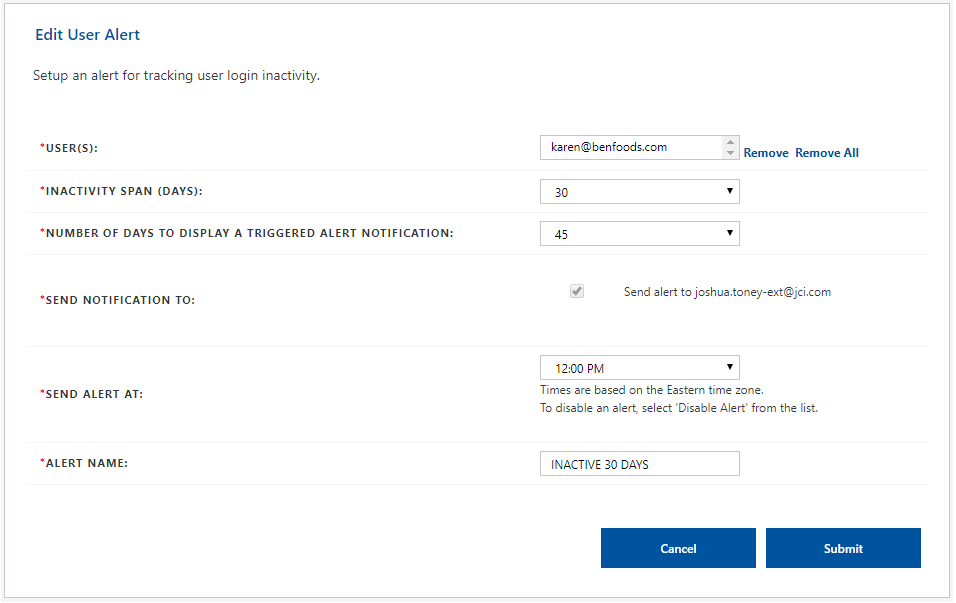Toggle the send alert checkbox
The image size is (956, 603).
click(577, 291)
